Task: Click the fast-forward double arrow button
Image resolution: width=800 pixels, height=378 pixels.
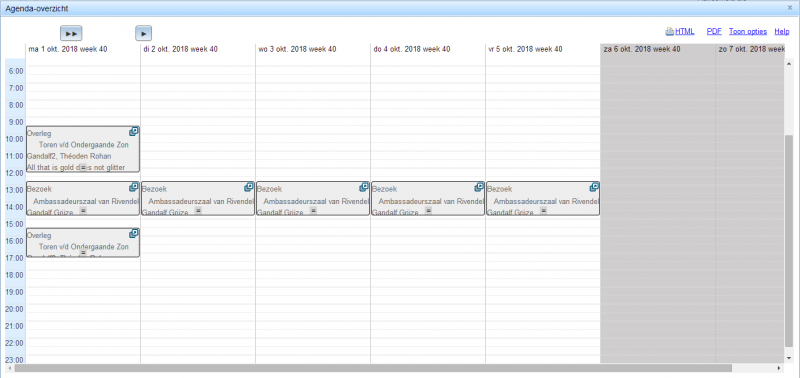Action: pos(71,33)
